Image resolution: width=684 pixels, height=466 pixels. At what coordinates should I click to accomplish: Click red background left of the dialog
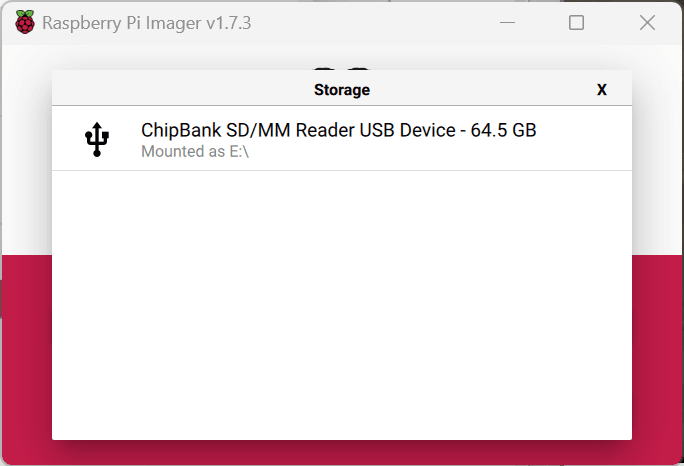click(x=26, y=350)
